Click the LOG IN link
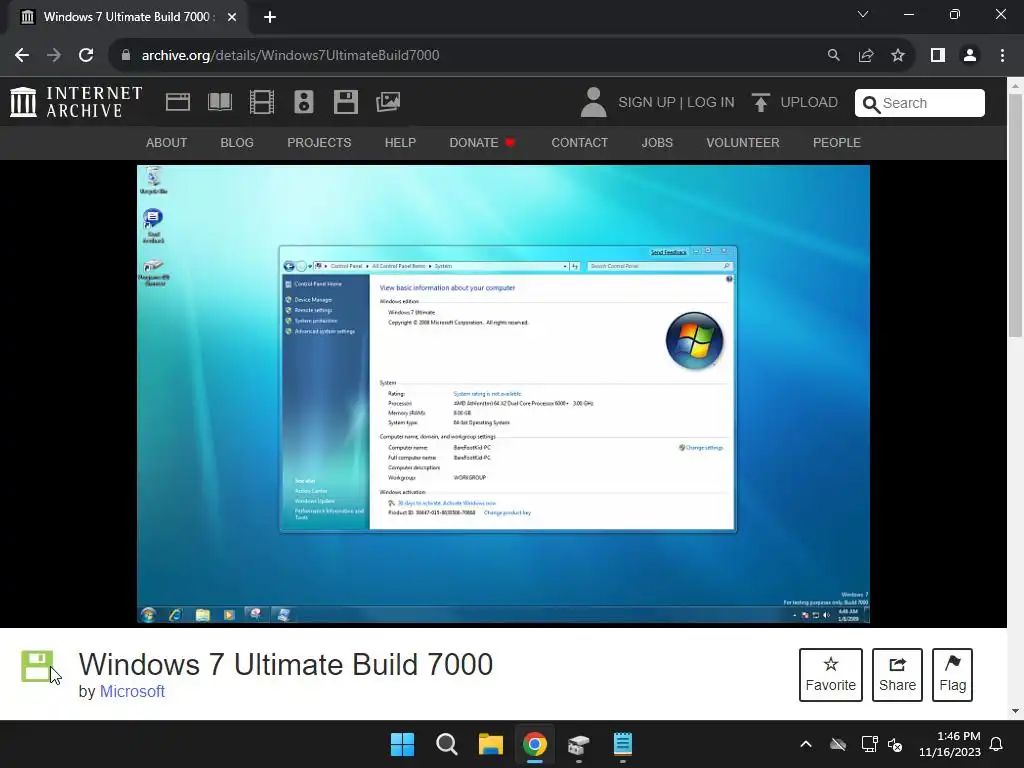This screenshot has height=768, width=1024. pyautogui.click(x=711, y=103)
